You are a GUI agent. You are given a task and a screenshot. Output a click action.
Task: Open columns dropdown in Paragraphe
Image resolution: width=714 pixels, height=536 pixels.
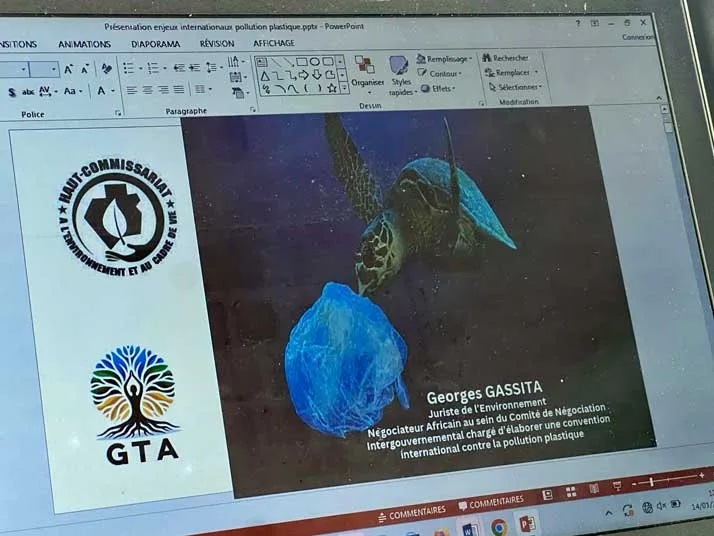click(203, 89)
